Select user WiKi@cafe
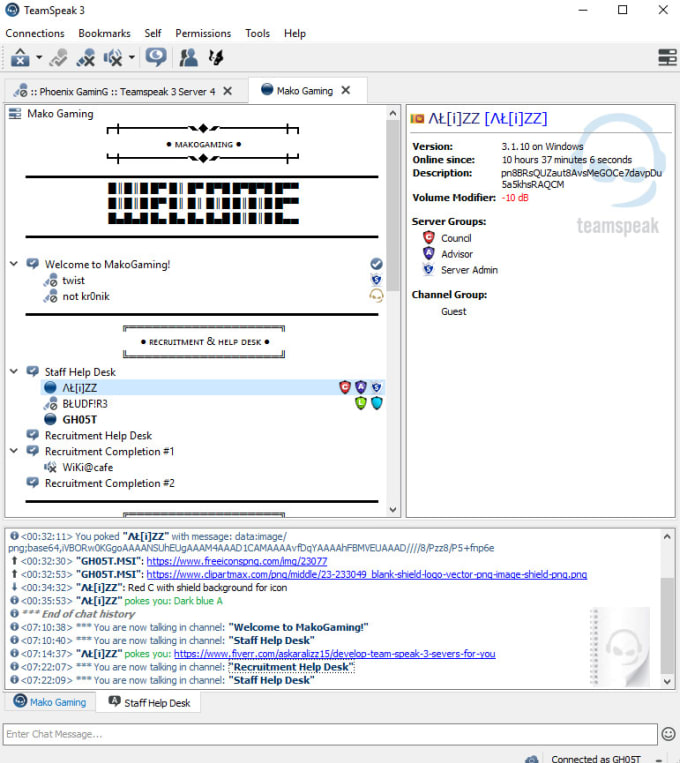 point(88,467)
